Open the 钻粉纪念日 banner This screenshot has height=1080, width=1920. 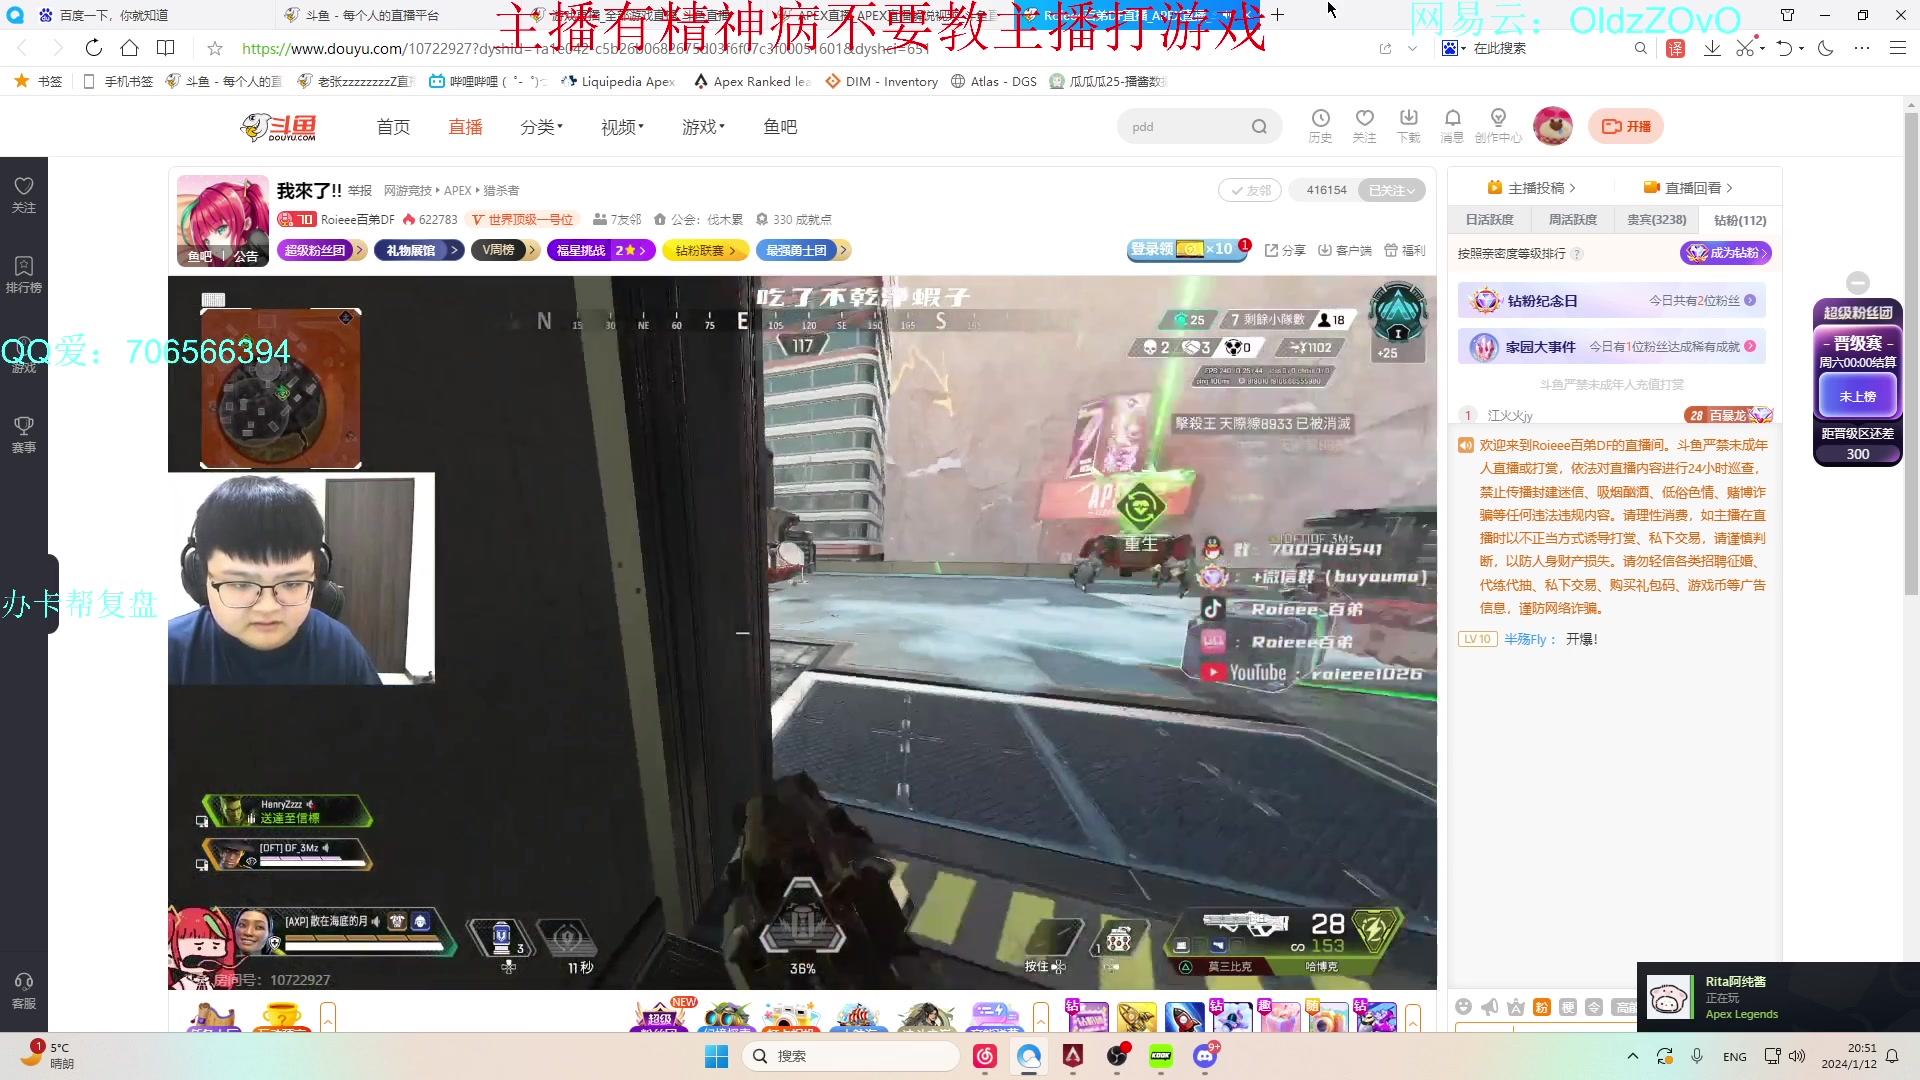coord(1612,300)
